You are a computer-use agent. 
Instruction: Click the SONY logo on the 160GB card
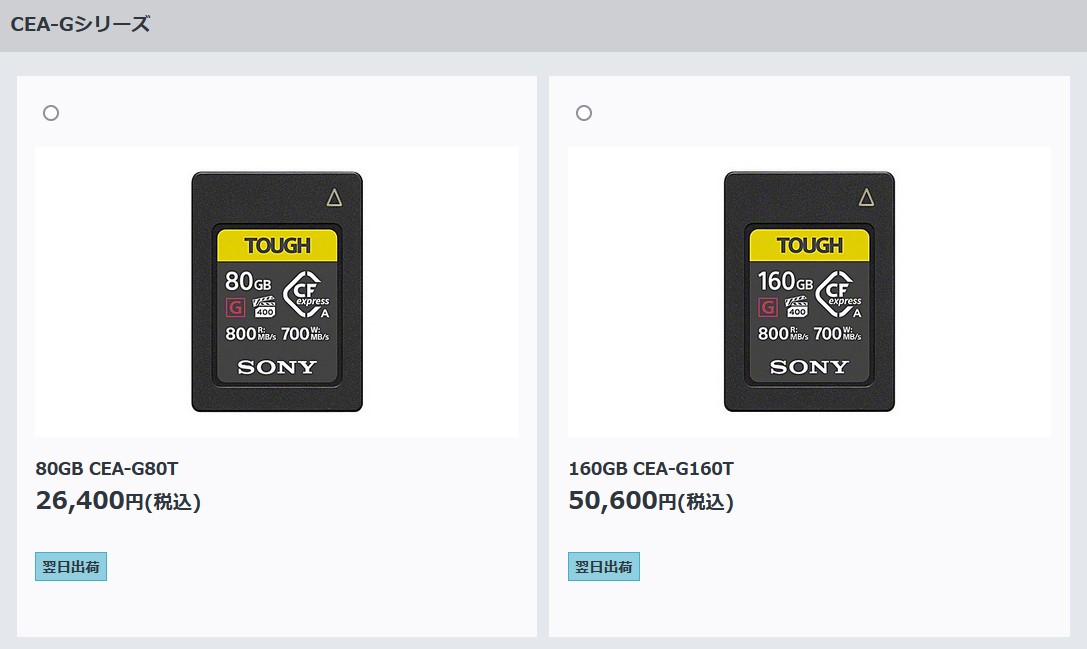pos(810,367)
